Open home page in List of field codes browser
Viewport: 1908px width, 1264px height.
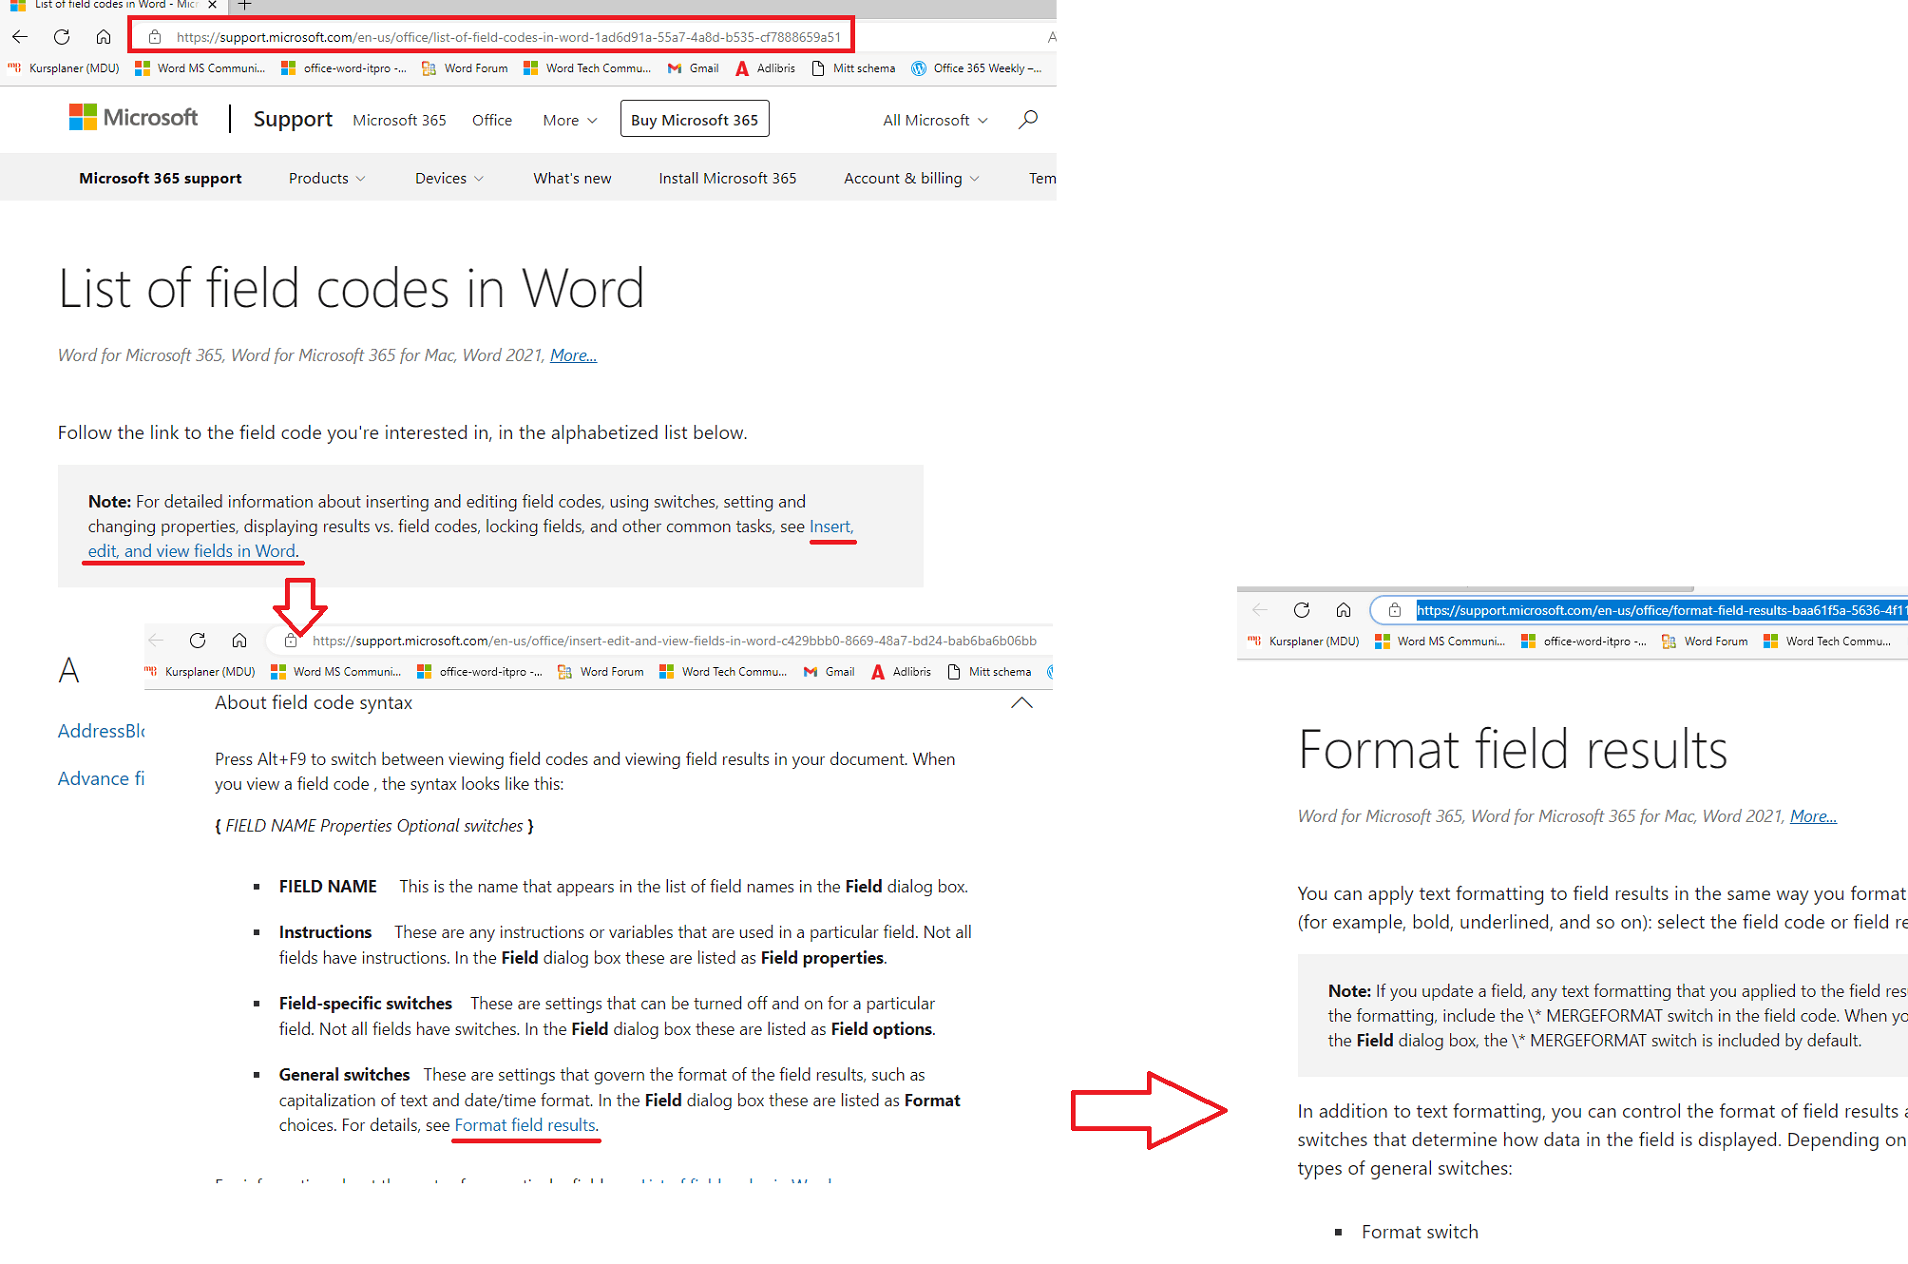[103, 37]
